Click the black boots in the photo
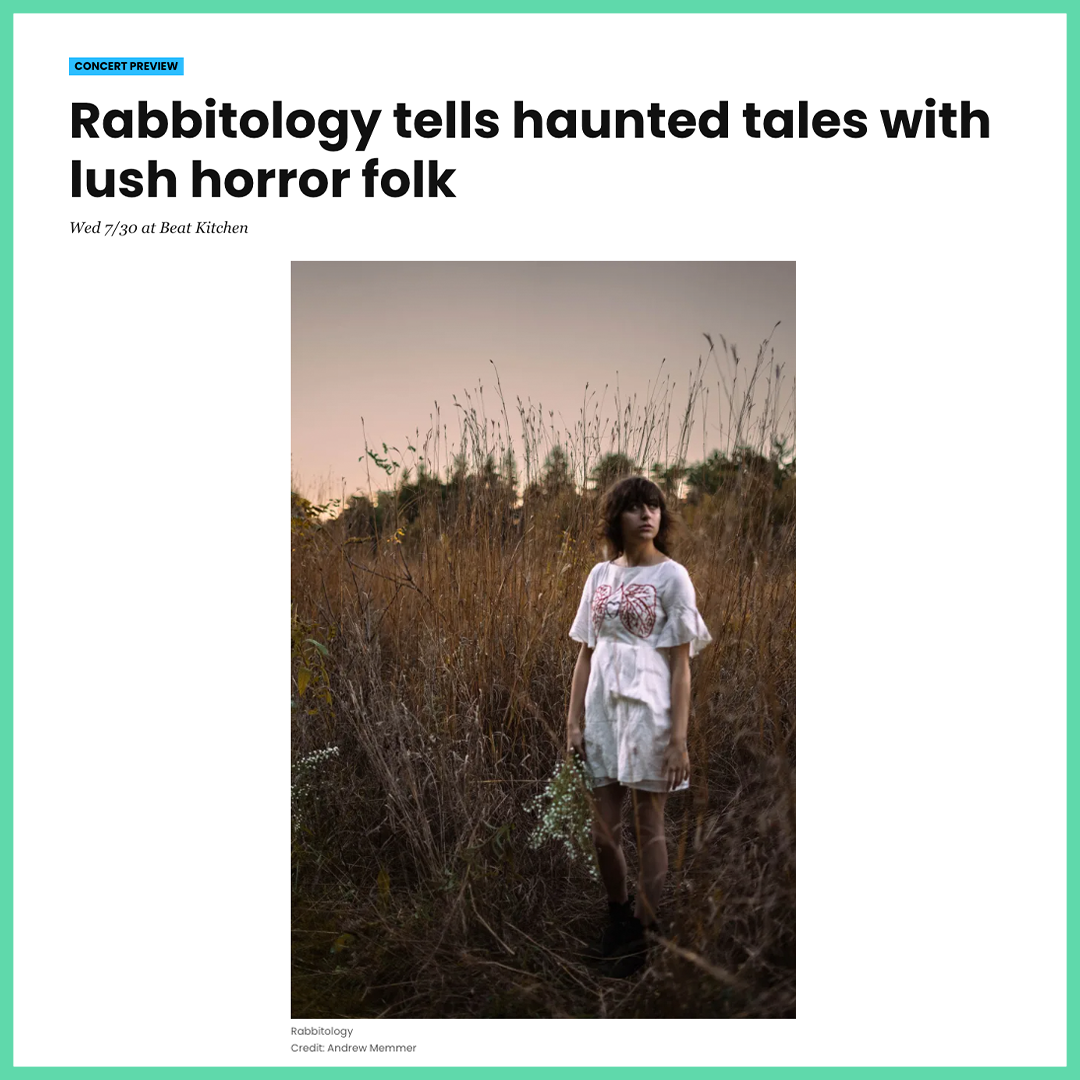 [x=625, y=937]
